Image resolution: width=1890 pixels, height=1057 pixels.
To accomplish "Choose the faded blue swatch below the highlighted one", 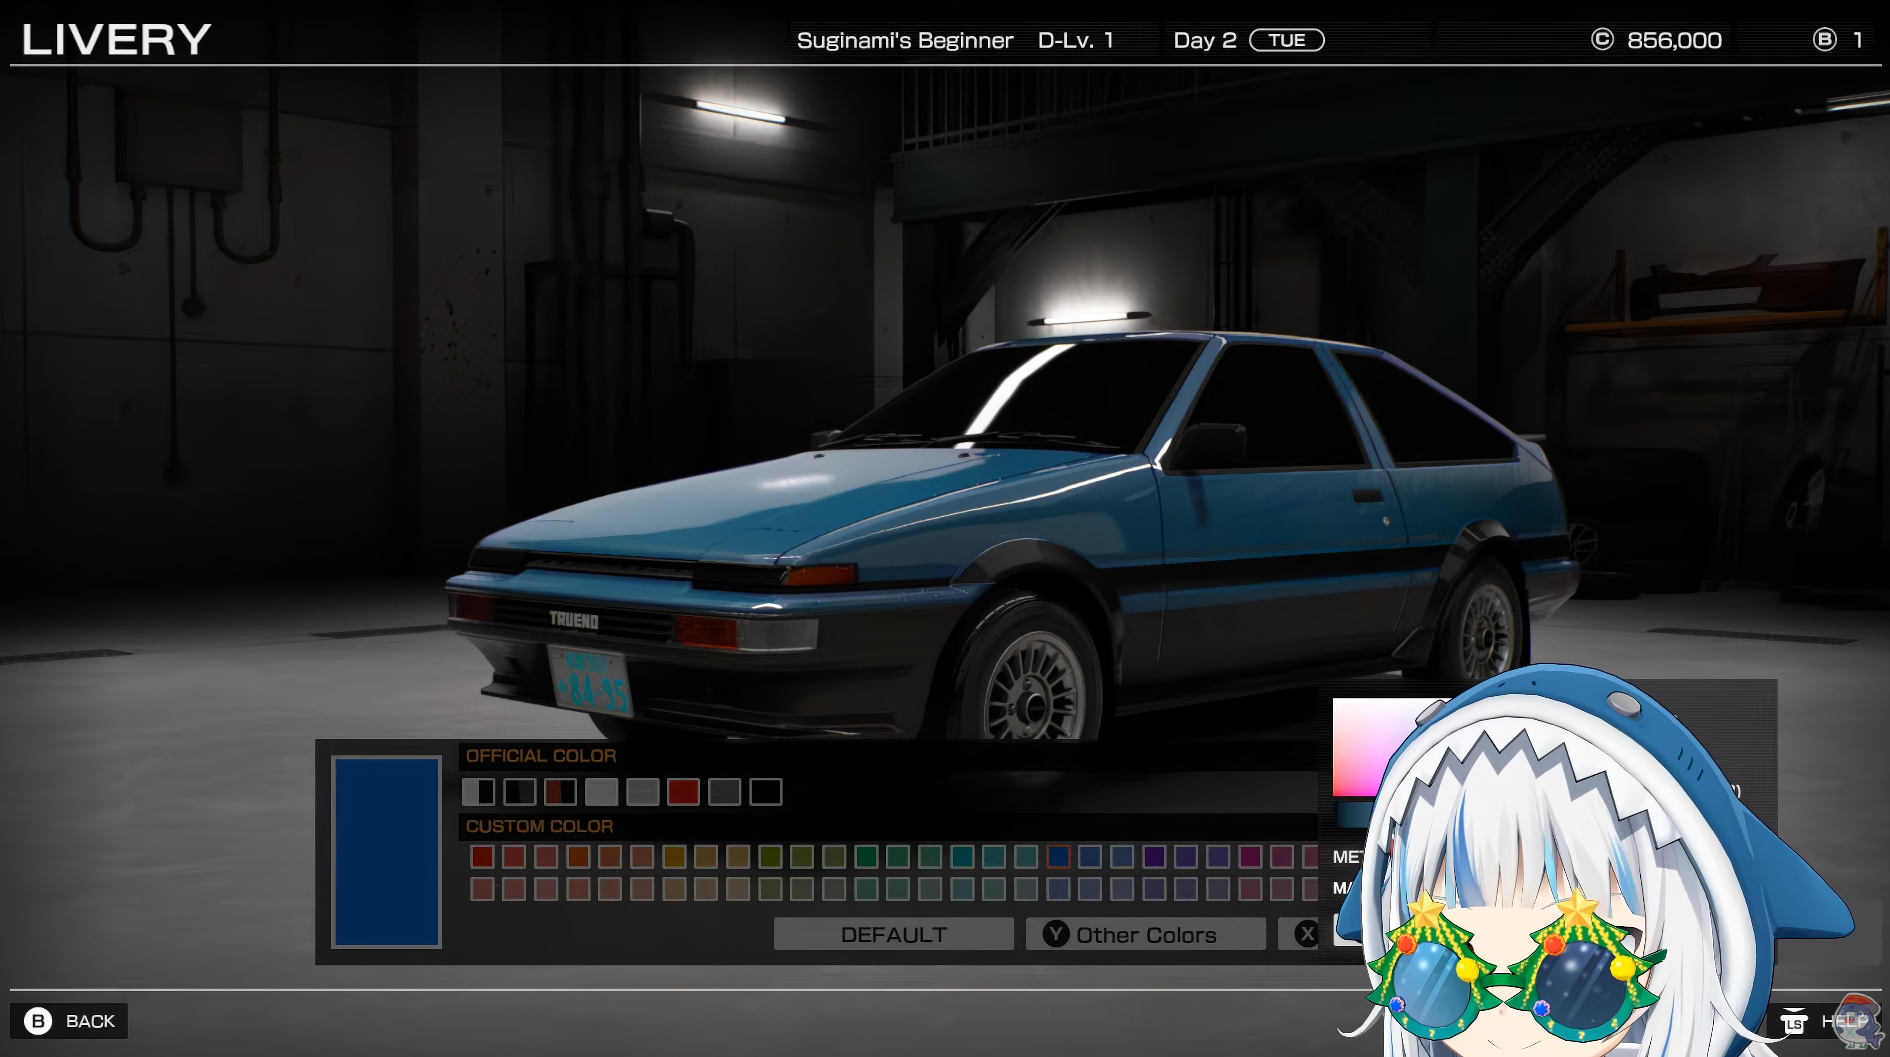I will point(1058,888).
